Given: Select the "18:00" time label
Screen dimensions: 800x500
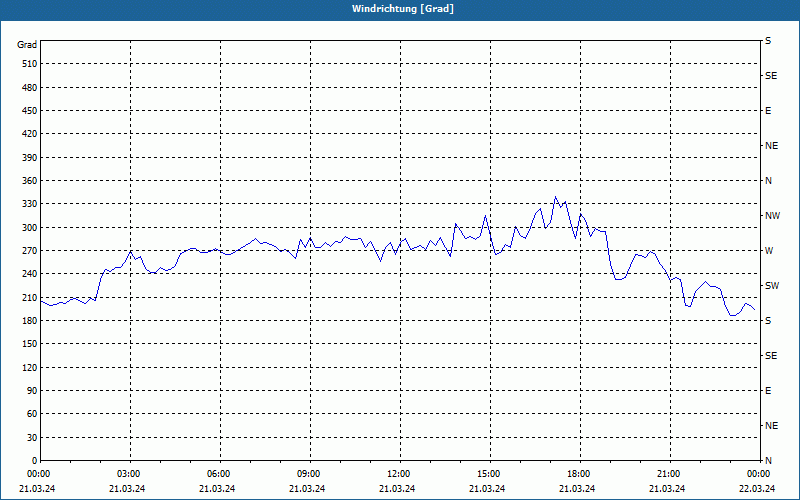Looking at the screenshot, I should click(x=580, y=474).
